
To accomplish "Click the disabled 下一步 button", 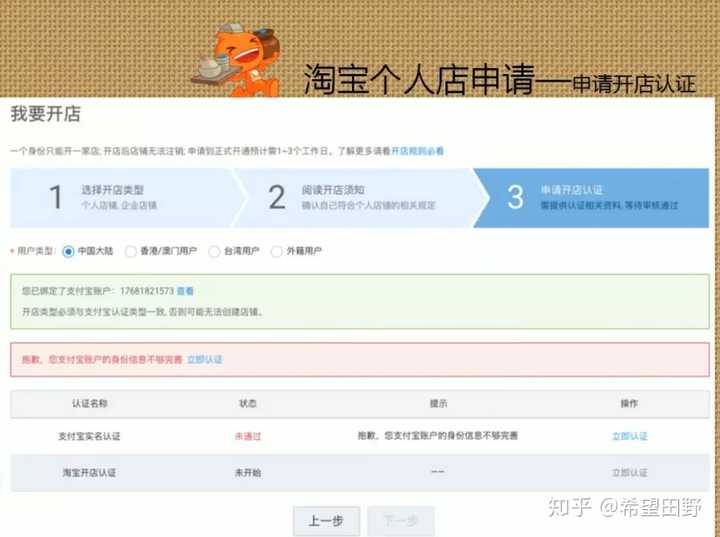I will [400, 521].
